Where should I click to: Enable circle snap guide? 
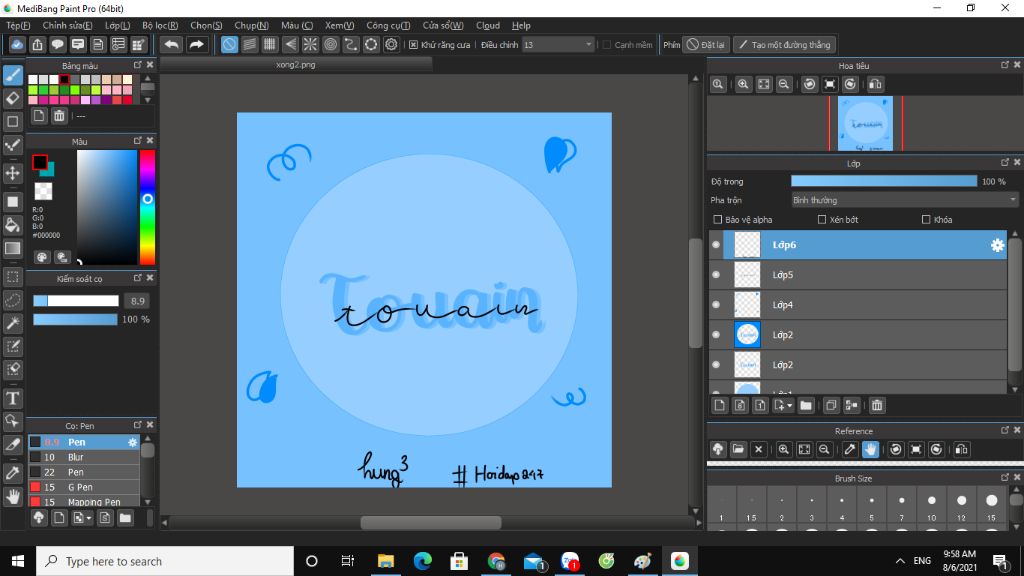point(330,44)
